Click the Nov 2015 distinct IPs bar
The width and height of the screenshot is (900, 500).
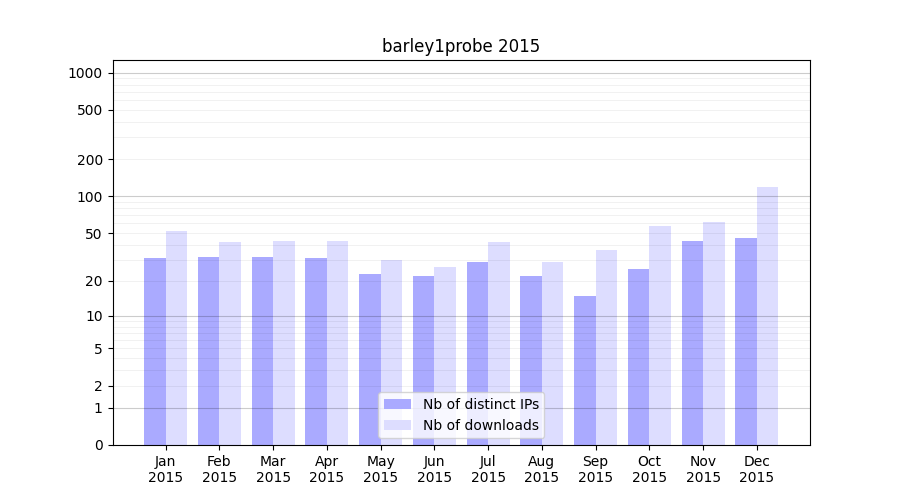point(692,342)
